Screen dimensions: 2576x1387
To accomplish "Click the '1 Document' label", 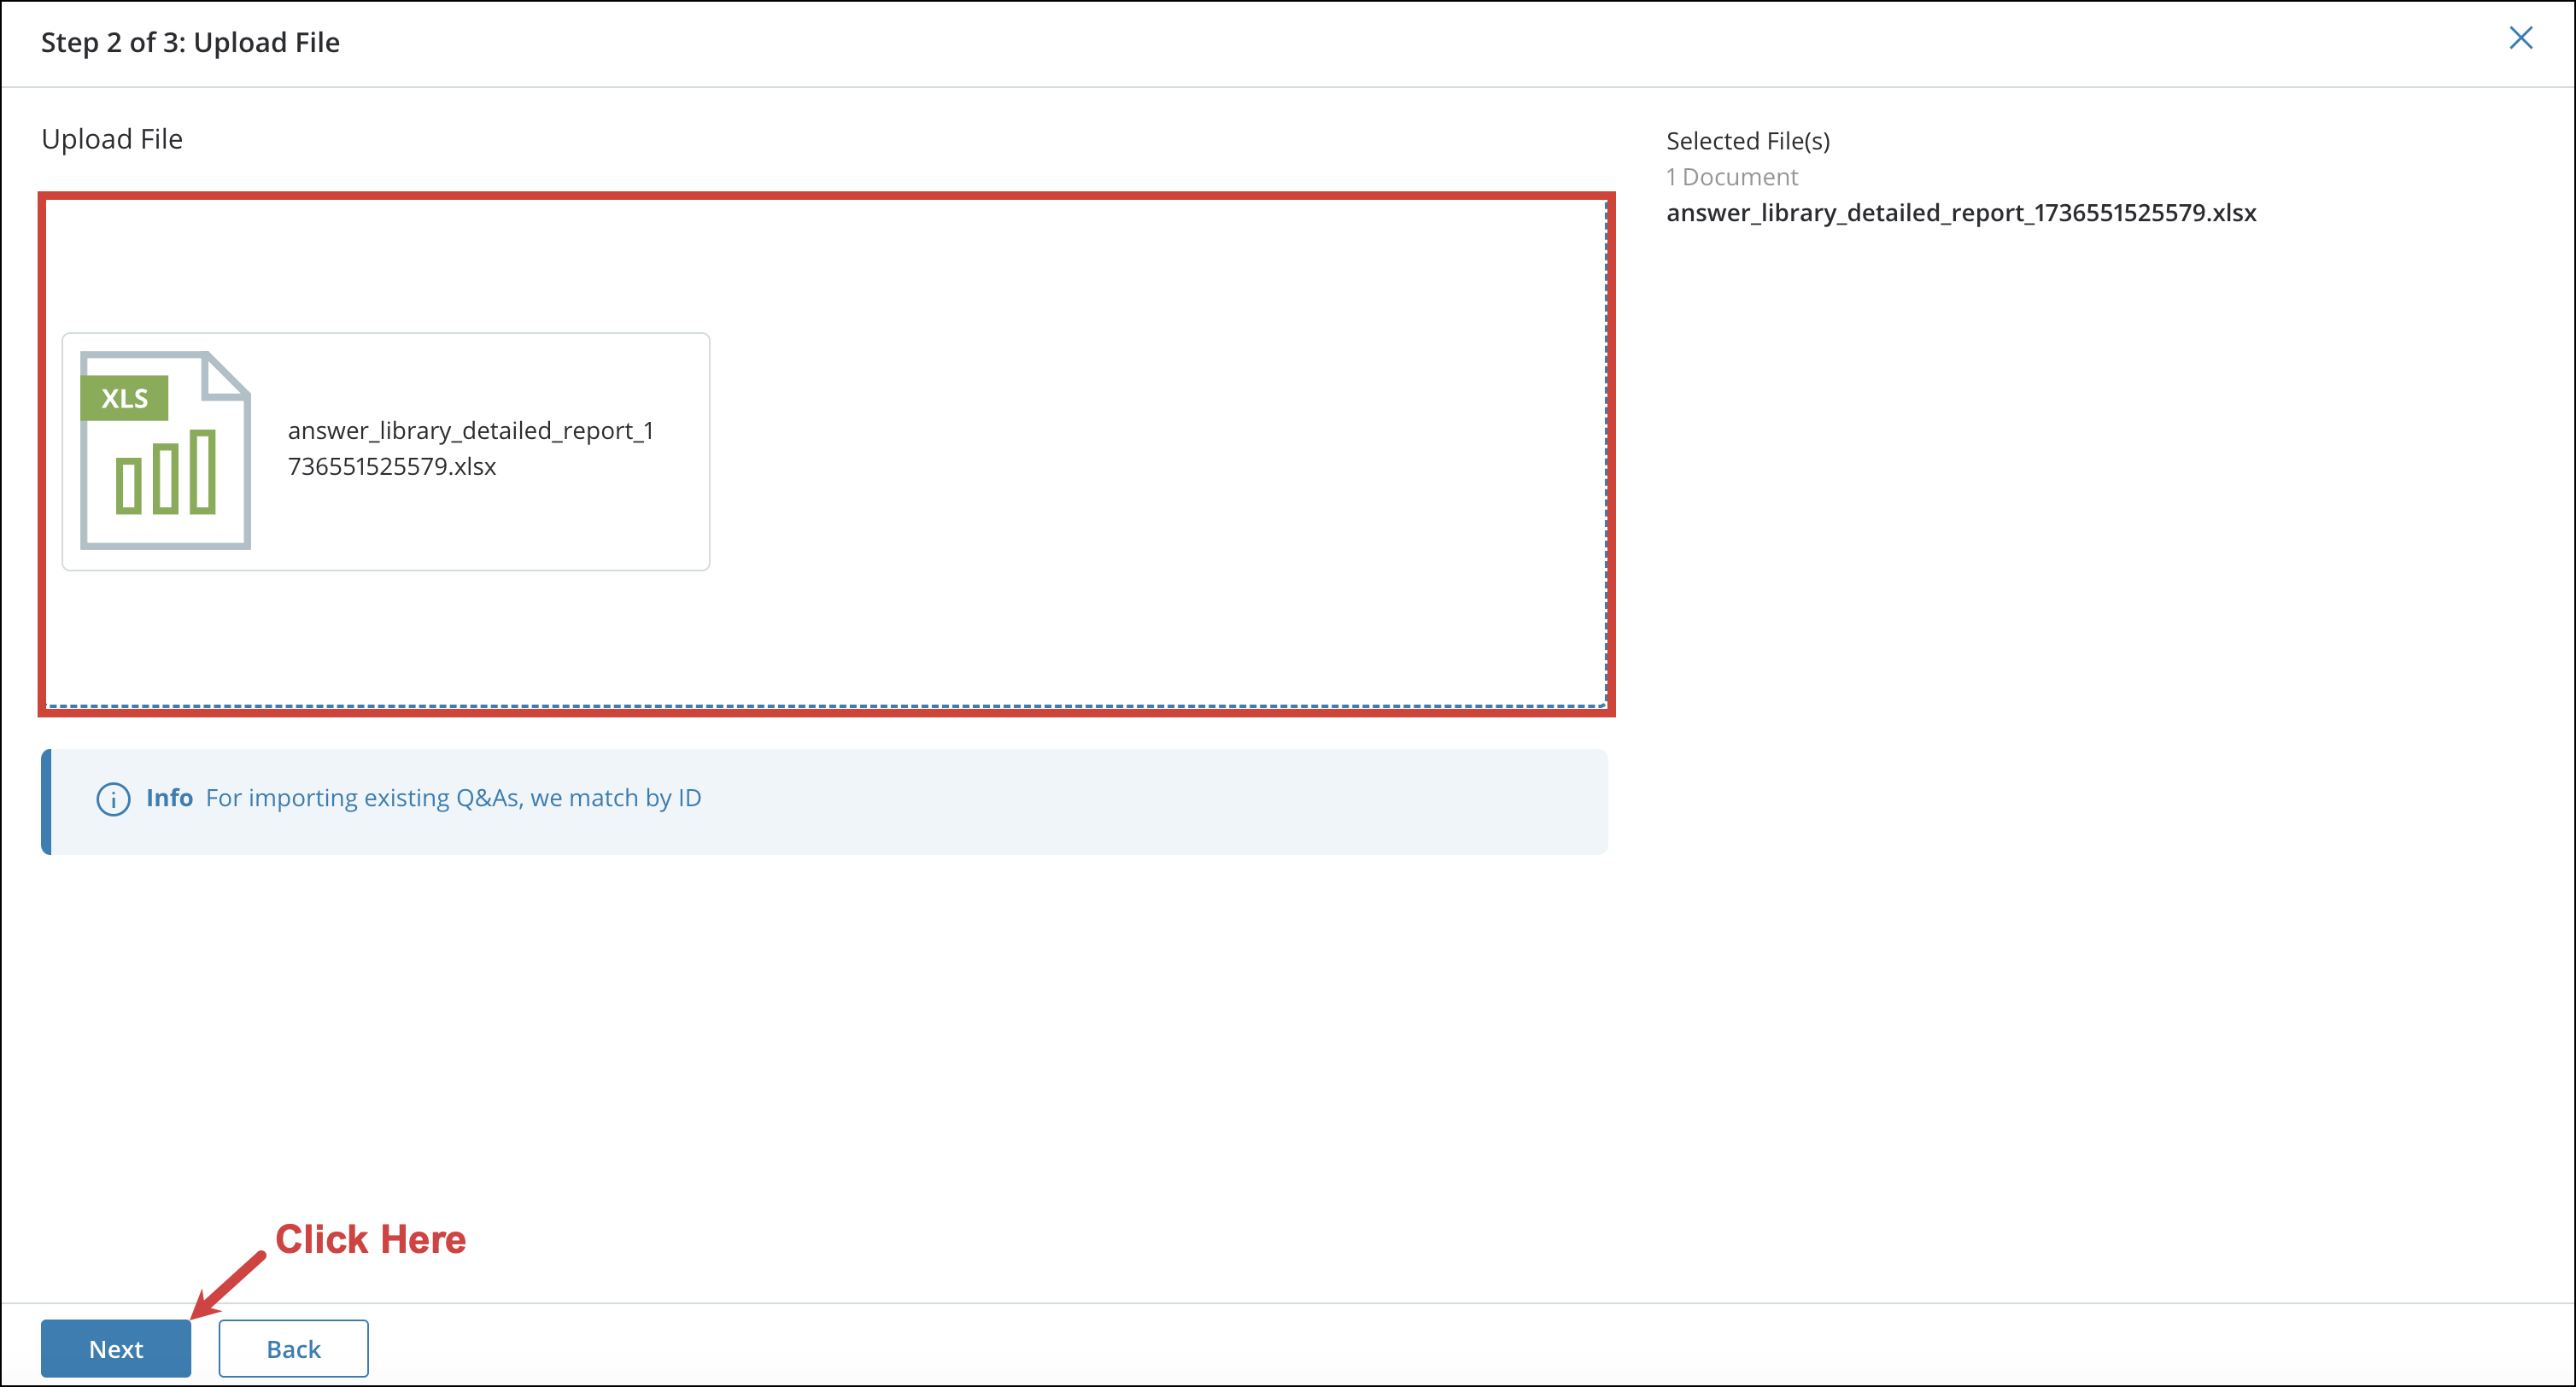I will pos(1733,176).
